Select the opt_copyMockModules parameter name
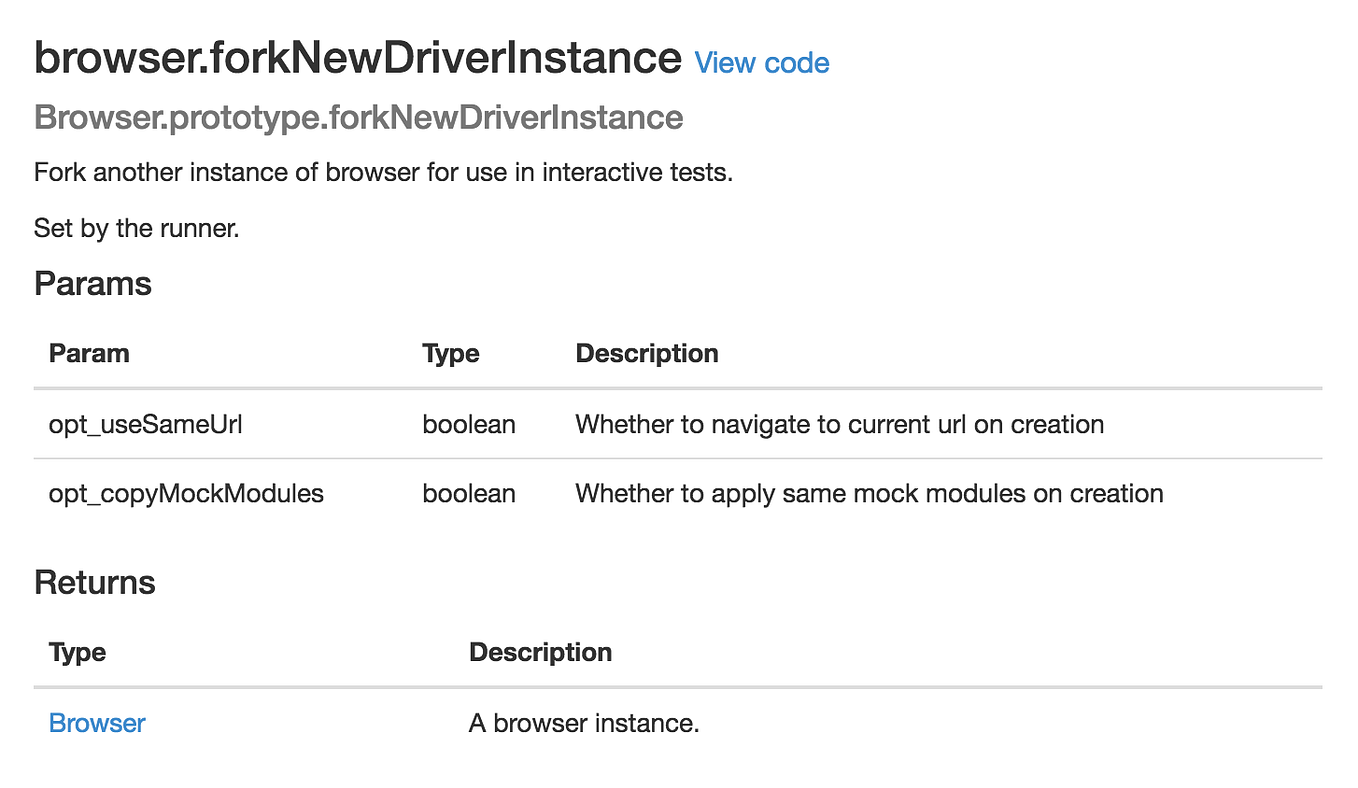Viewport: 1358px width, 788px height. (x=186, y=493)
